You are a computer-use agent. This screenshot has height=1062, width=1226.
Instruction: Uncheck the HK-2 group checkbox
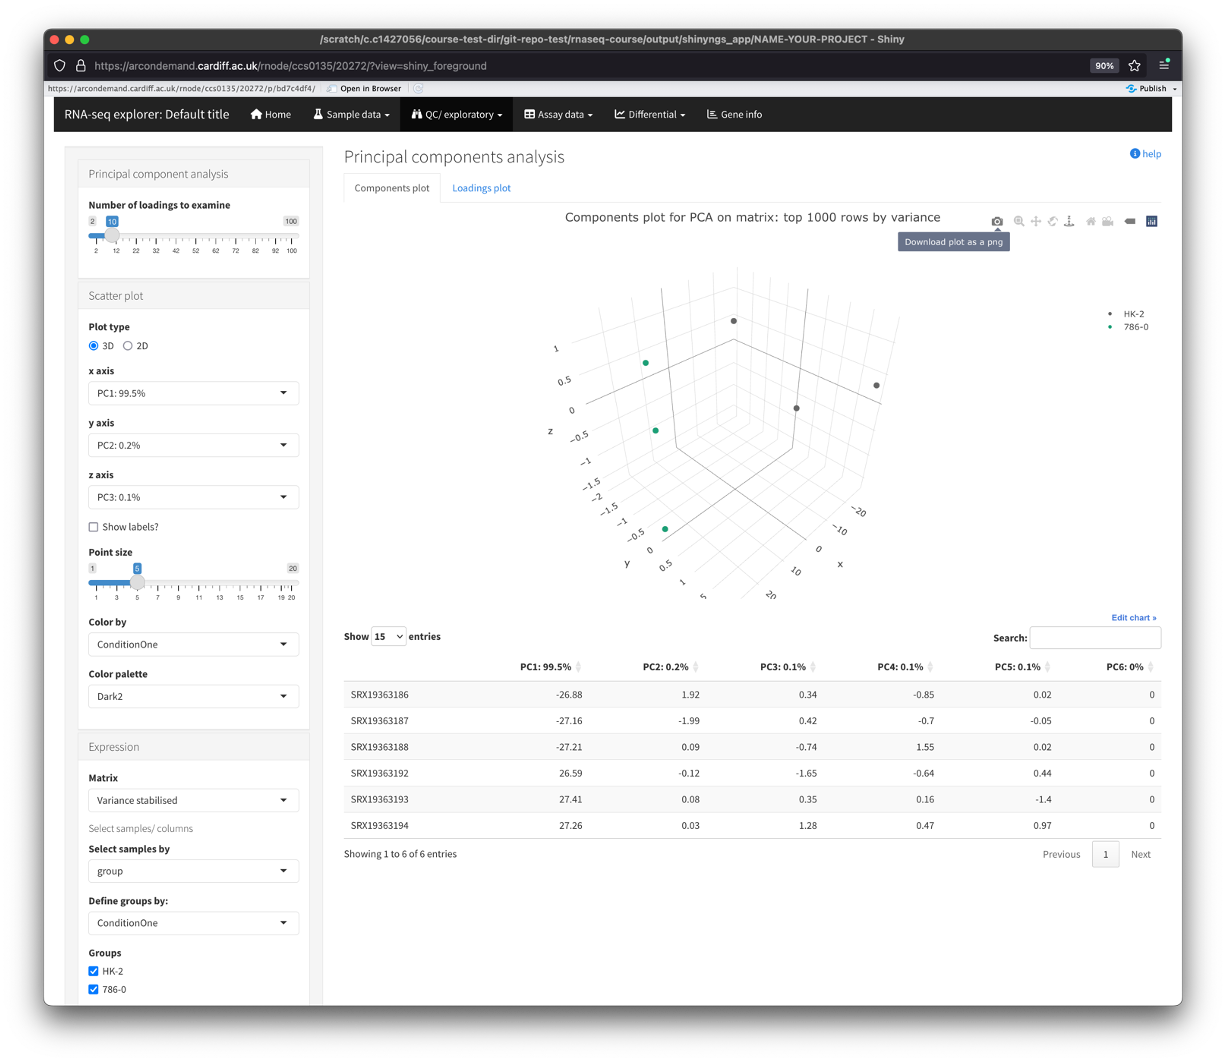(x=94, y=971)
